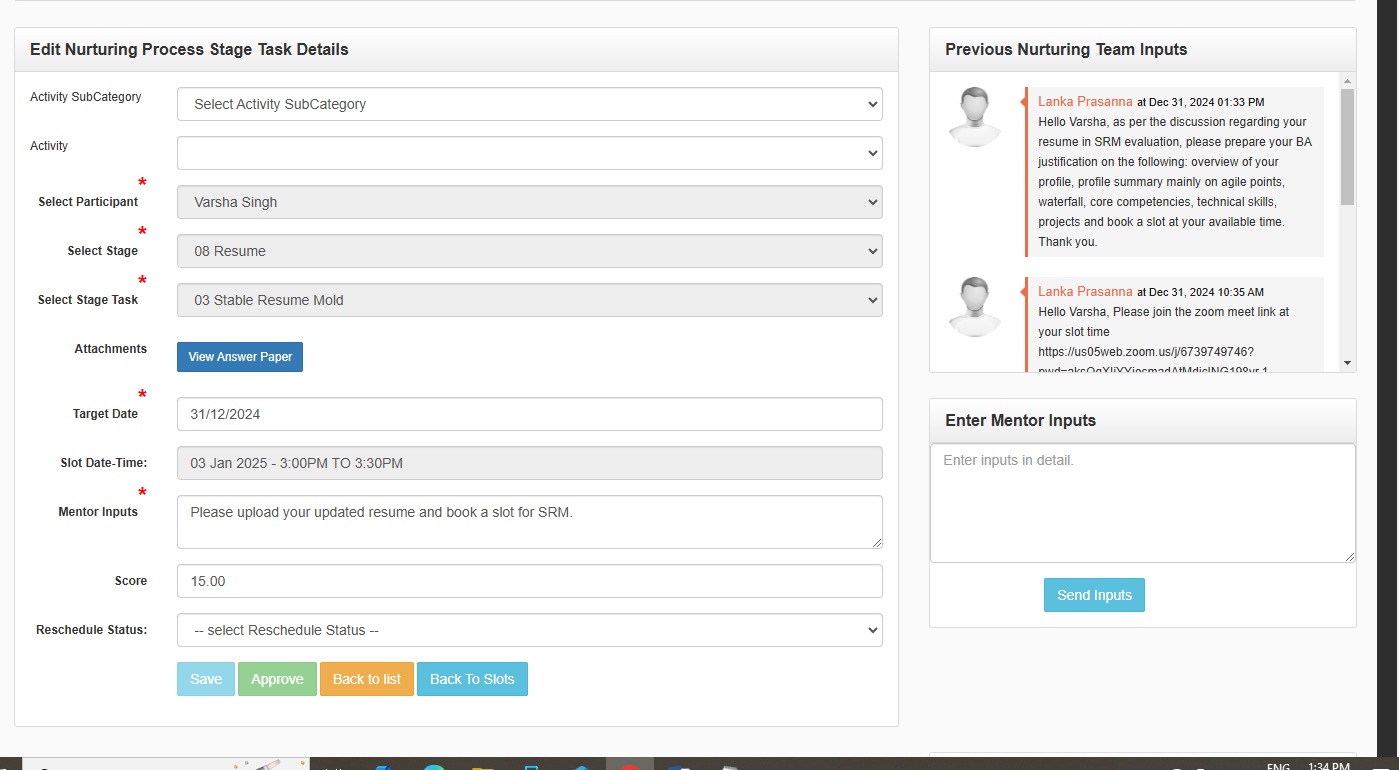Expand the empty Activity dropdown
1399x770 pixels.
coord(529,153)
